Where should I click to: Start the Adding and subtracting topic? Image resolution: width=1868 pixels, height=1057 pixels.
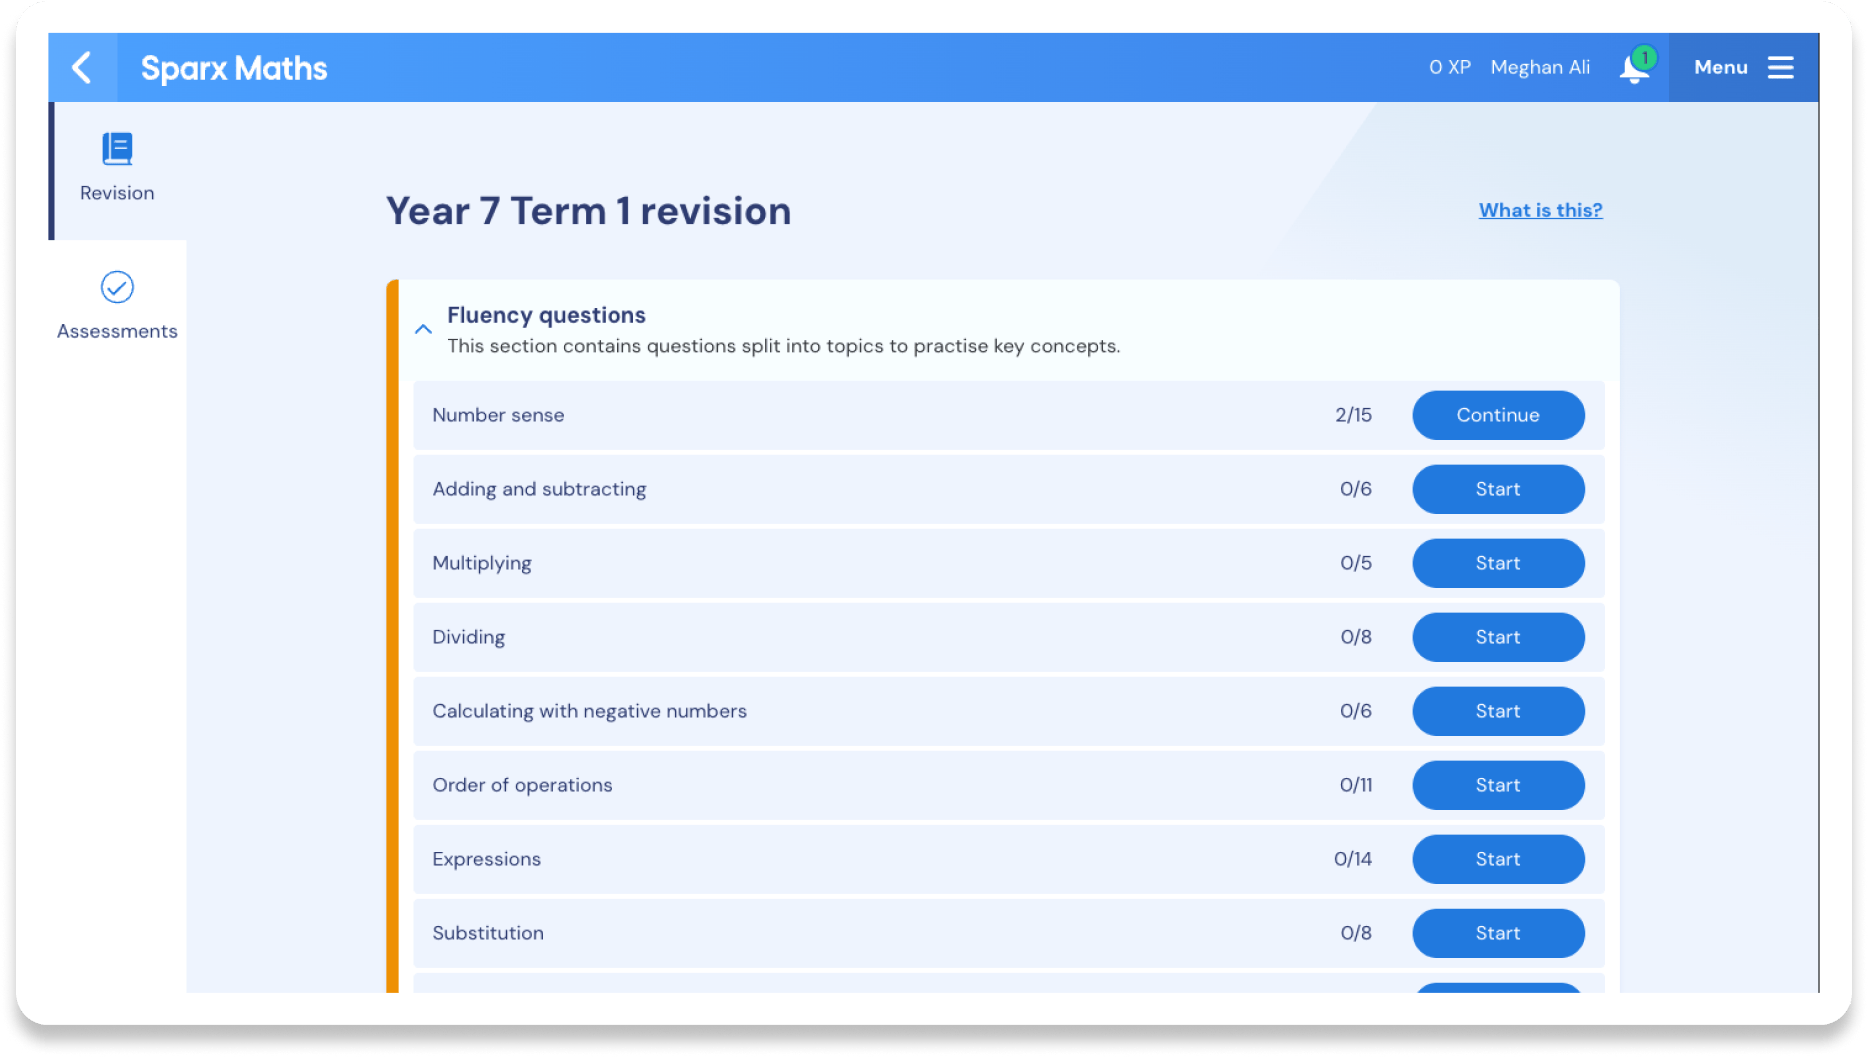(1497, 489)
